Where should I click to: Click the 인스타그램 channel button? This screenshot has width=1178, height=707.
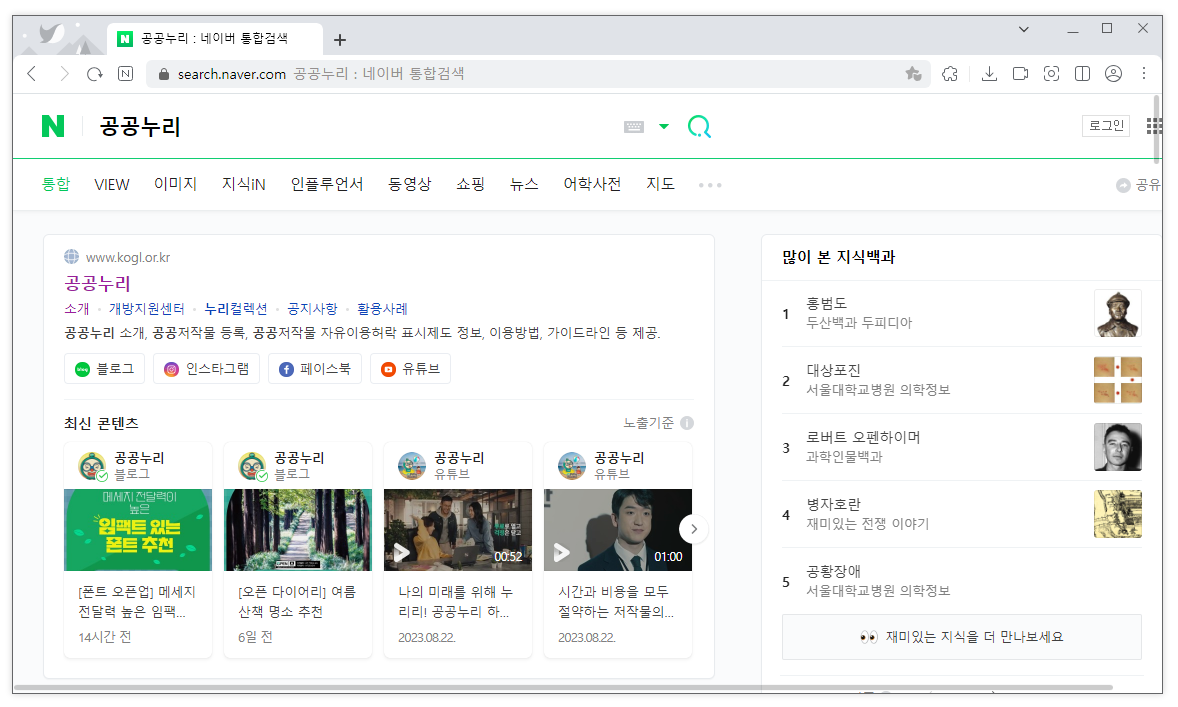(x=207, y=369)
